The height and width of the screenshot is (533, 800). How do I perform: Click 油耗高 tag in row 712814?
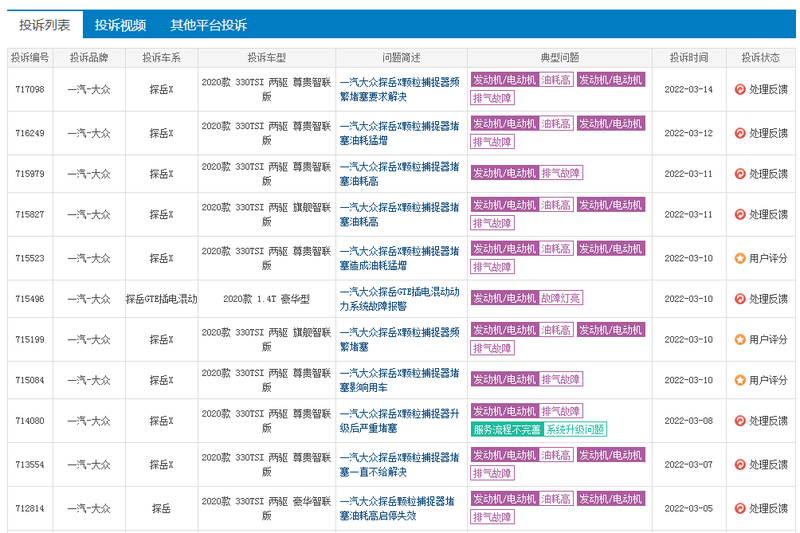[x=556, y=499]
